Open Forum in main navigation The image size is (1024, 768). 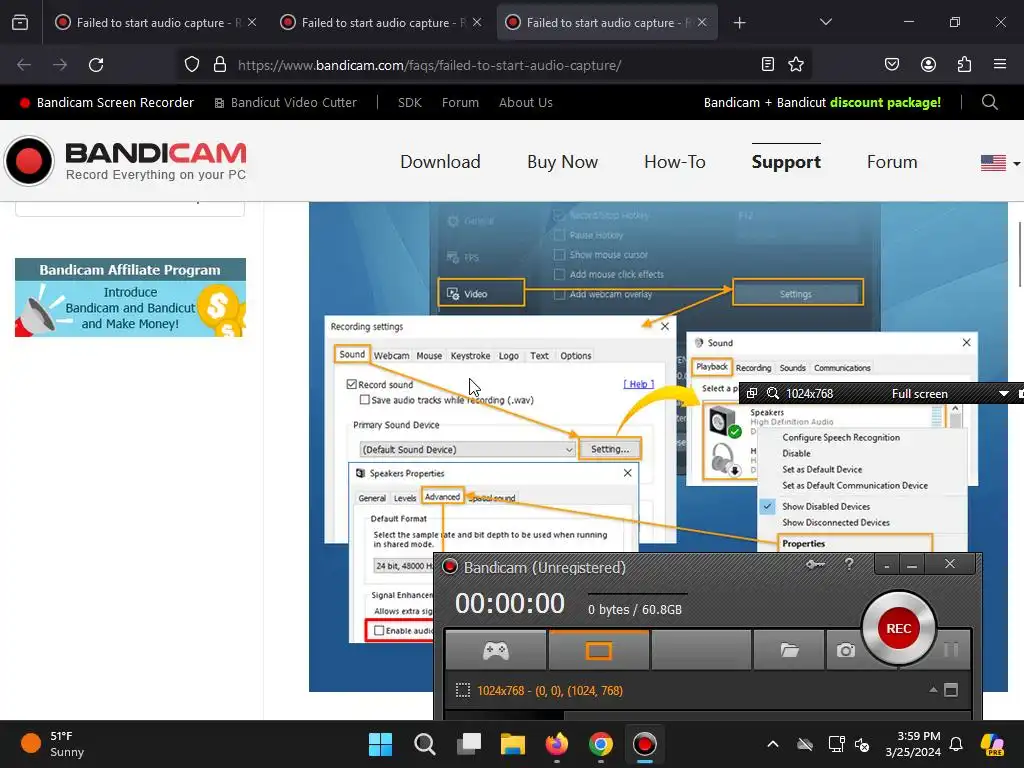click(x=891, y=161)
